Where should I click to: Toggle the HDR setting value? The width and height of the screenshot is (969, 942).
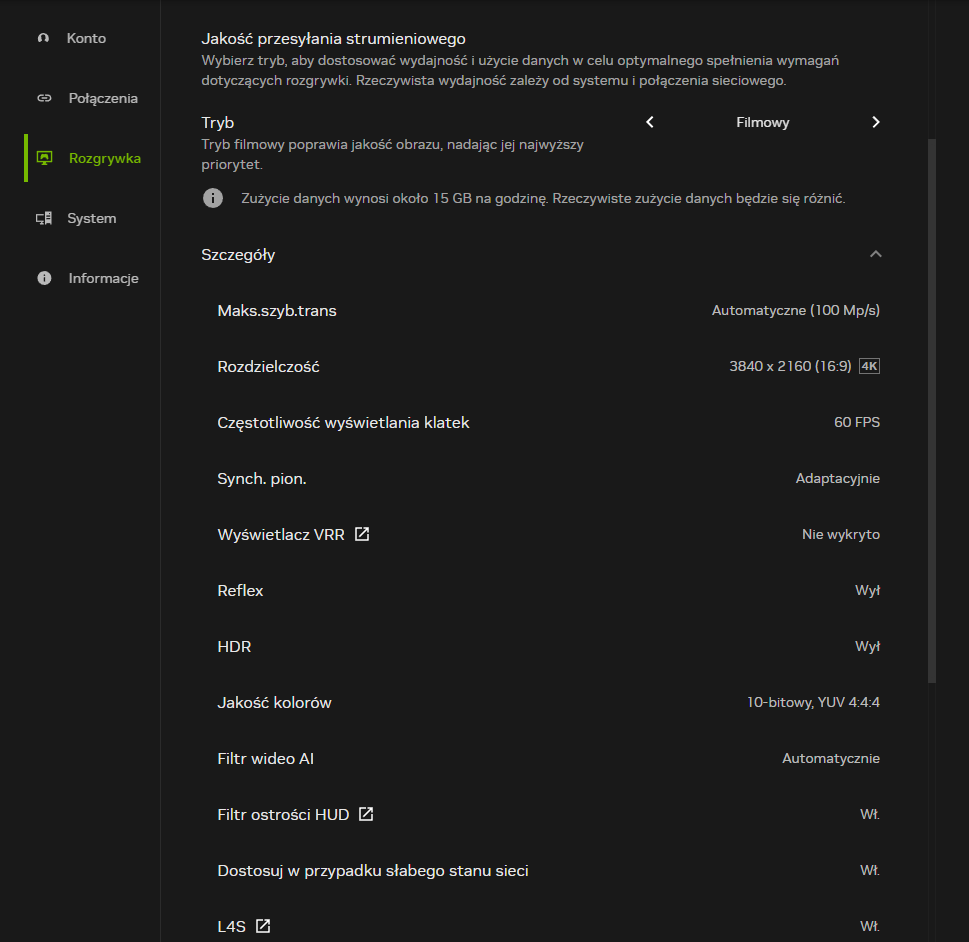pyautogui.click(x=867, y=646)
